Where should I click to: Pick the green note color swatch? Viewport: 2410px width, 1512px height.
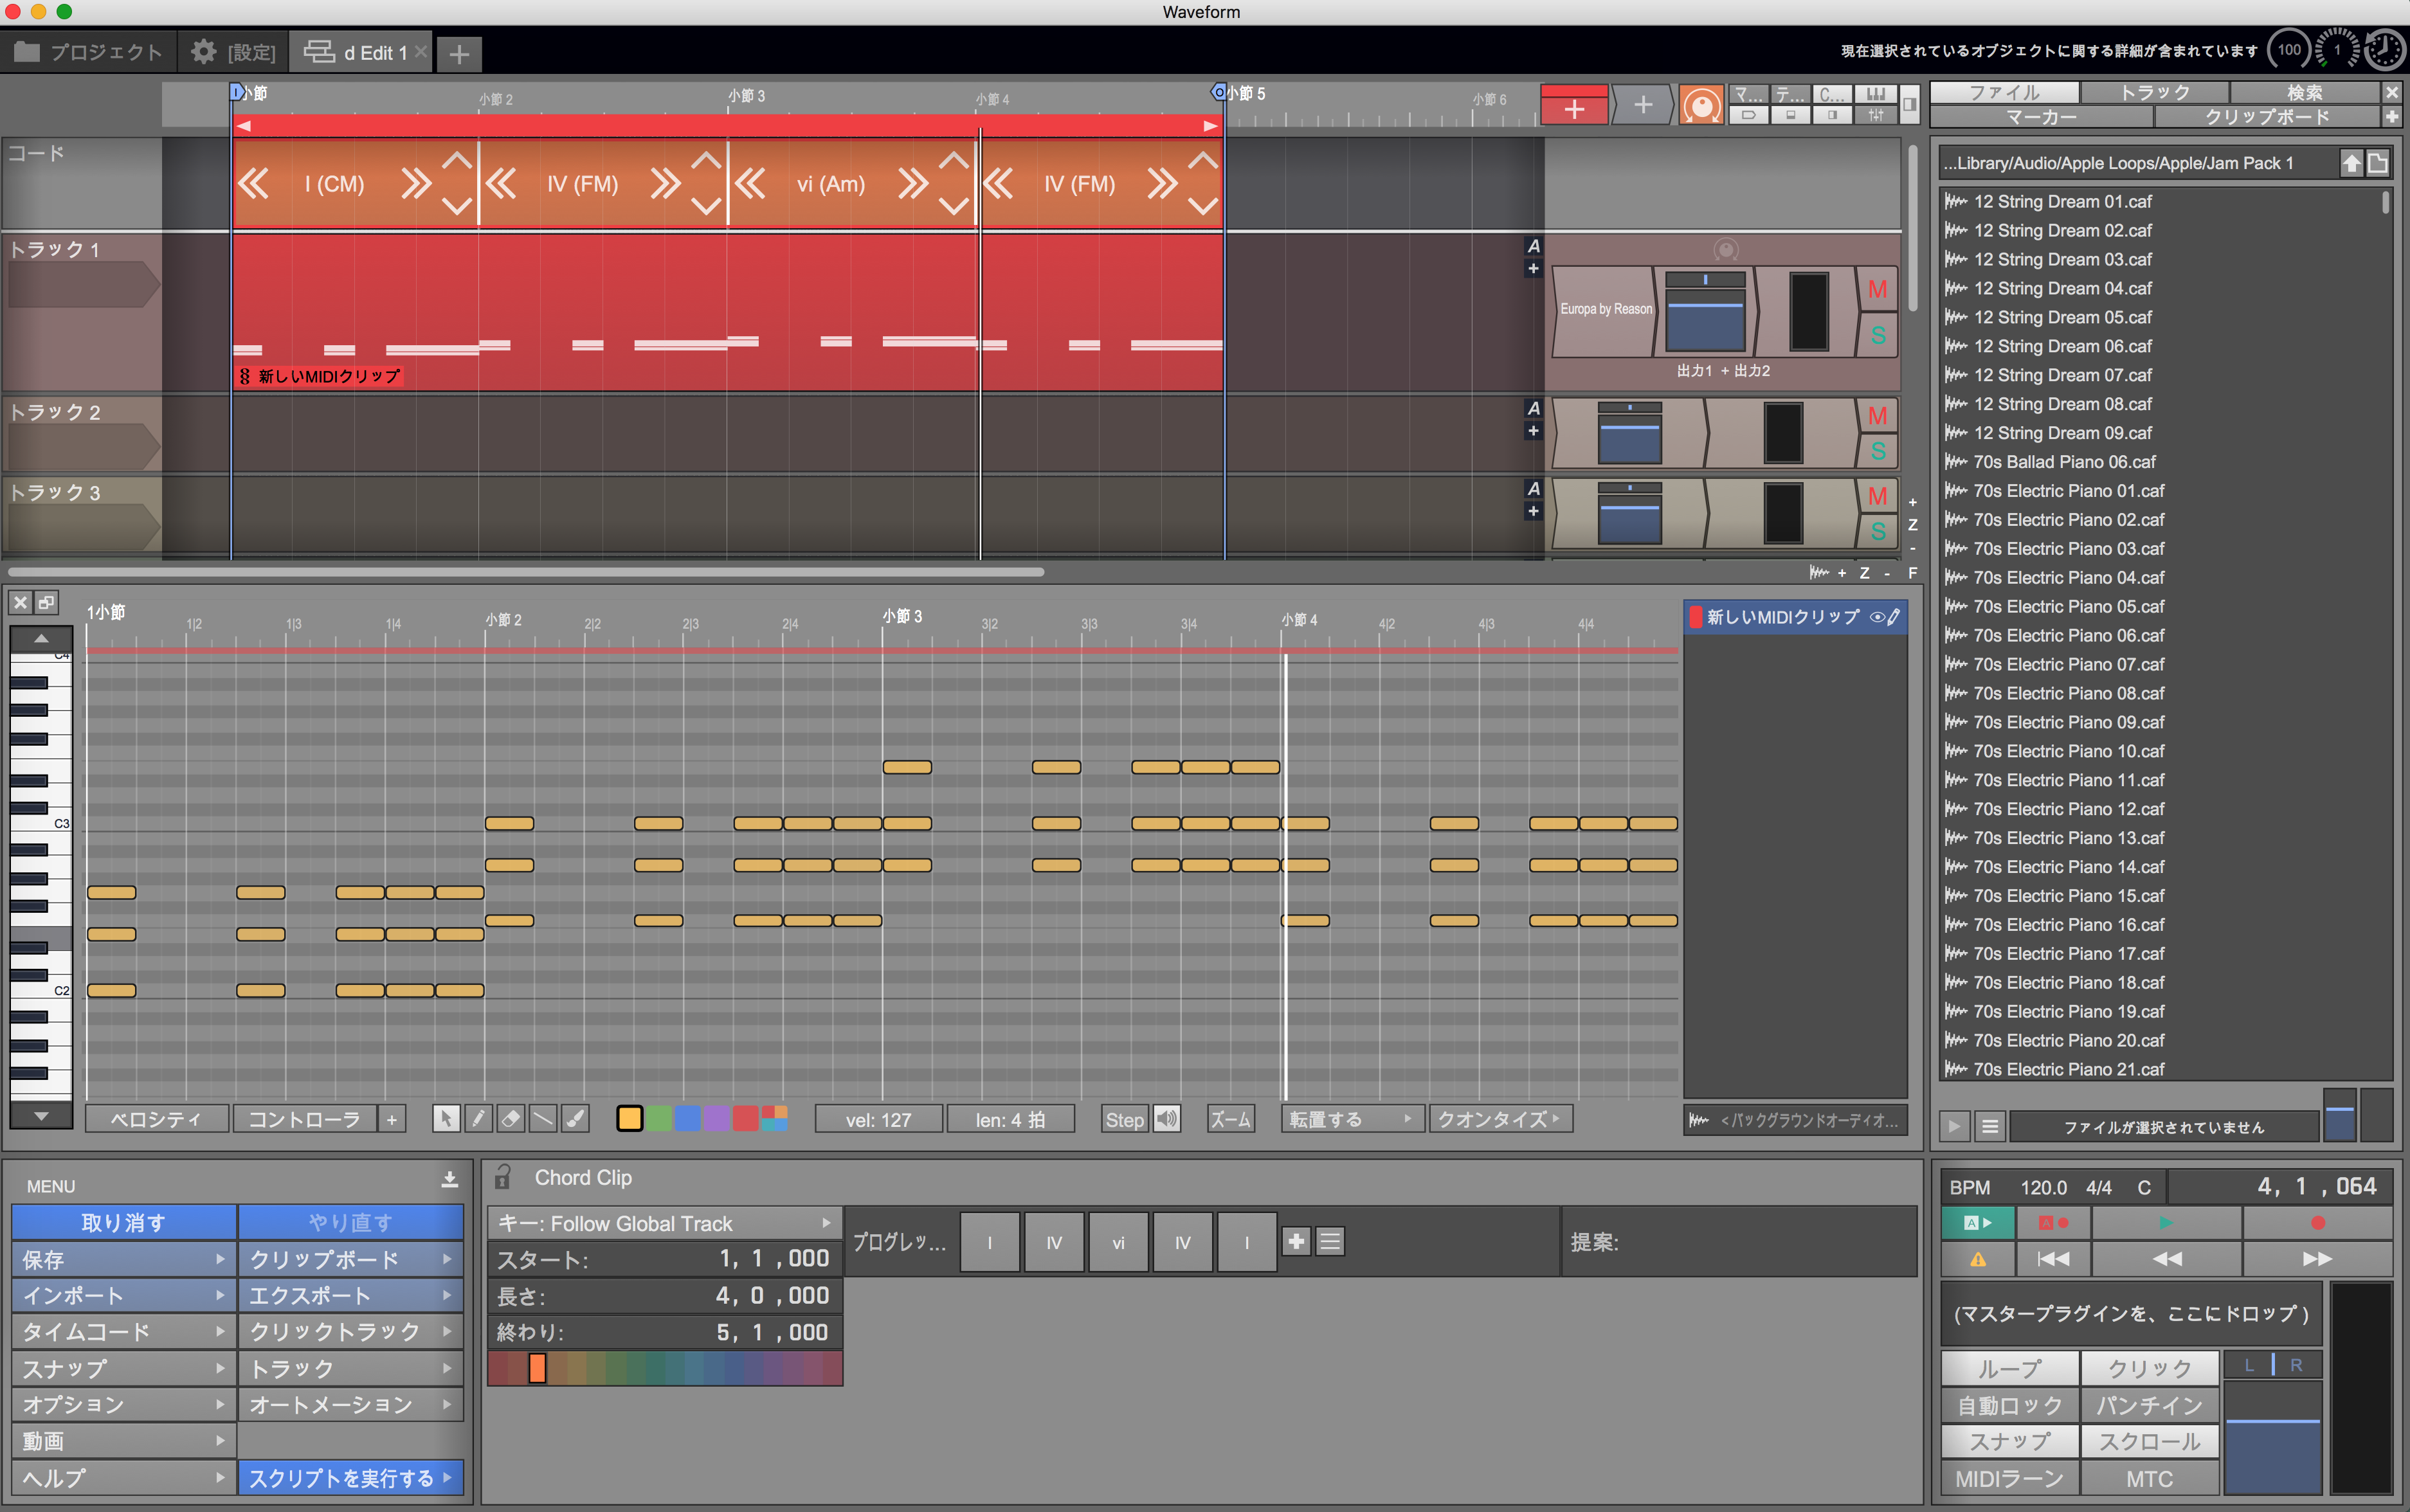coord(659,1118)
